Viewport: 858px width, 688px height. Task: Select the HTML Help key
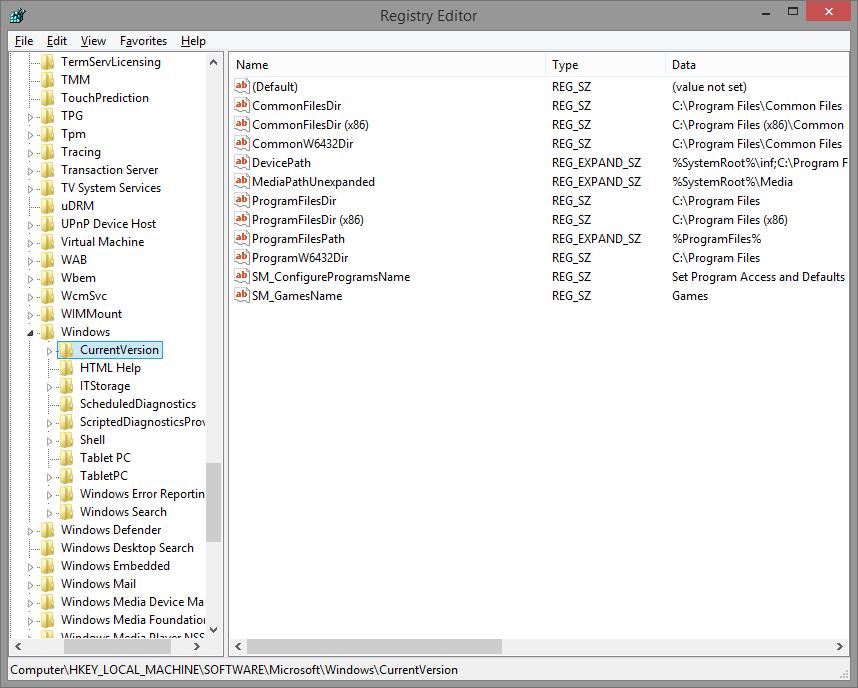pyautogui.click(x=110, y=368)
